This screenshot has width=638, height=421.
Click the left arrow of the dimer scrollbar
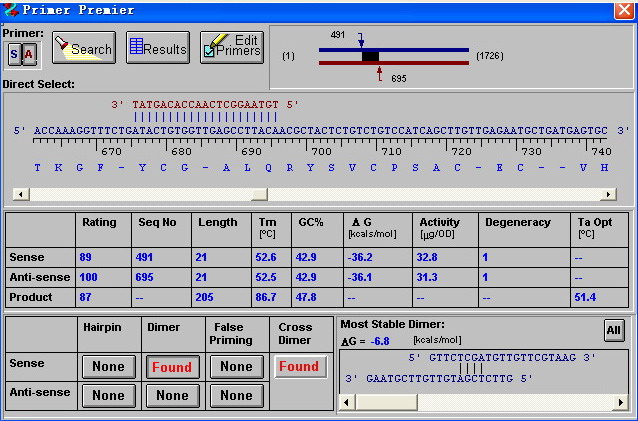[347, 403]
